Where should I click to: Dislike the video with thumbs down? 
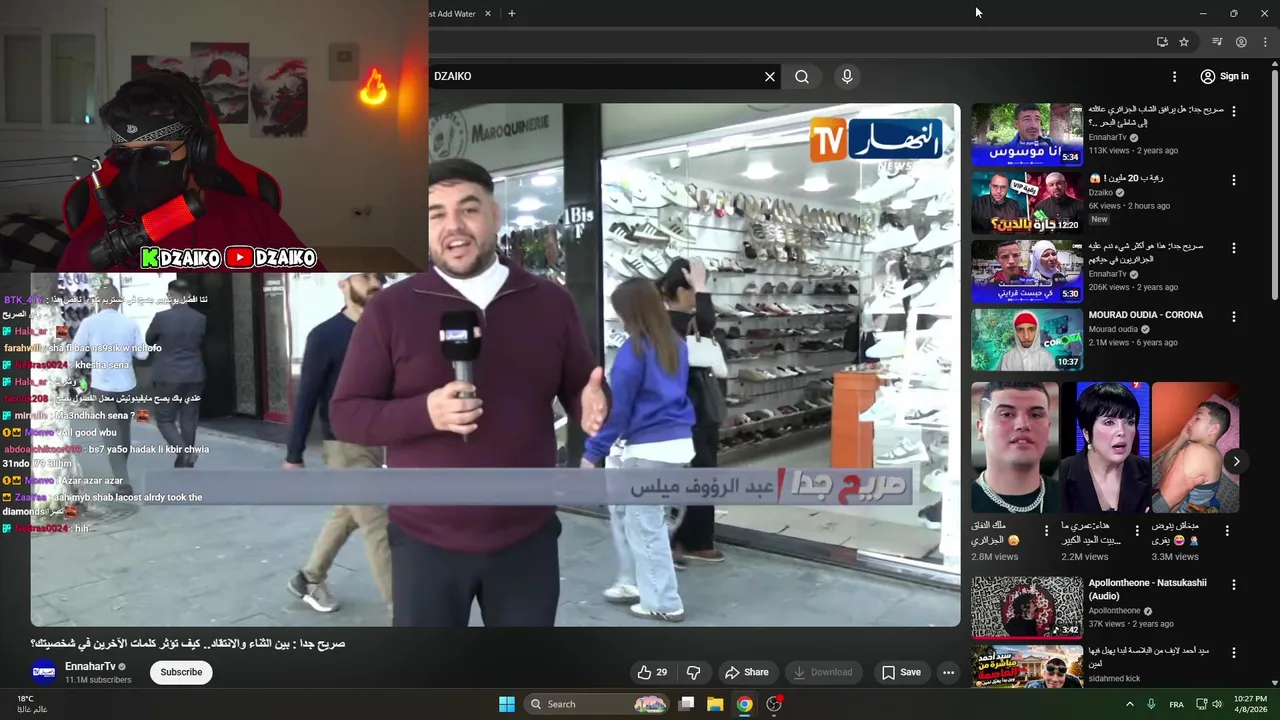(x=693, y=672)
